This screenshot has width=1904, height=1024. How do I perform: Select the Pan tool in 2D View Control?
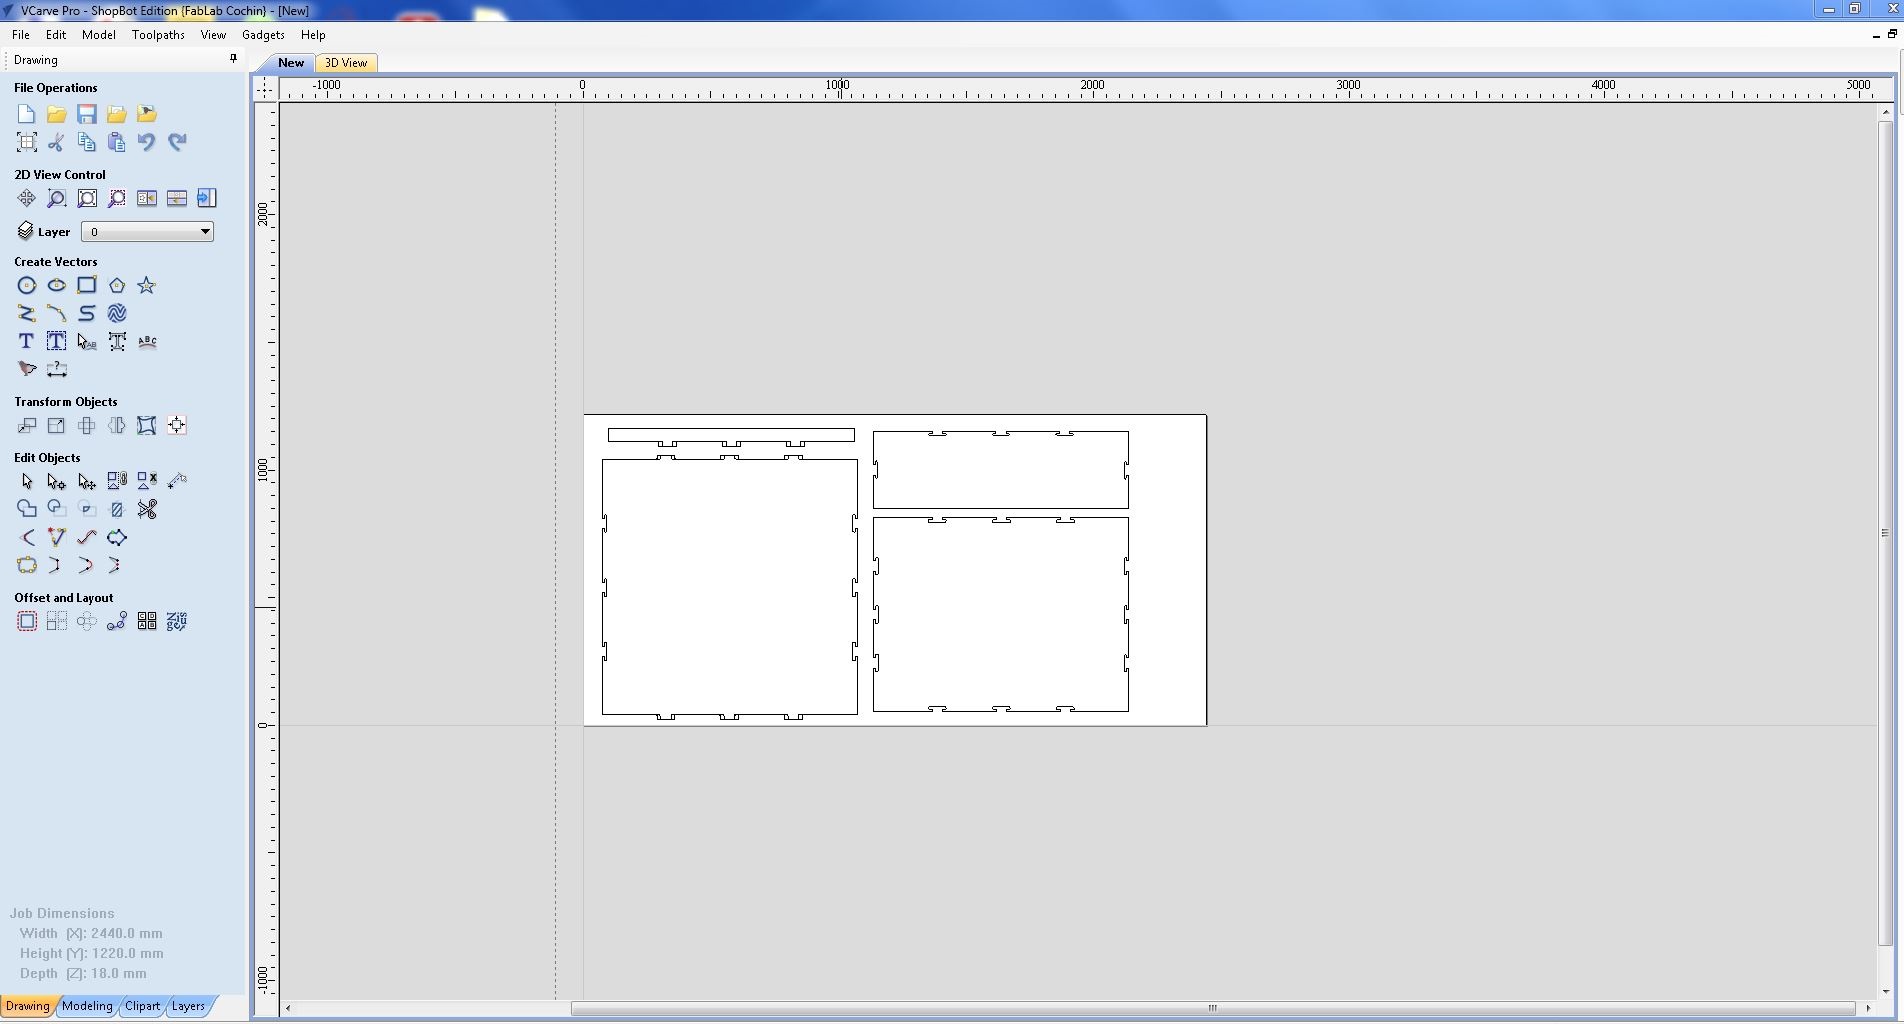[x=26, y=198]
